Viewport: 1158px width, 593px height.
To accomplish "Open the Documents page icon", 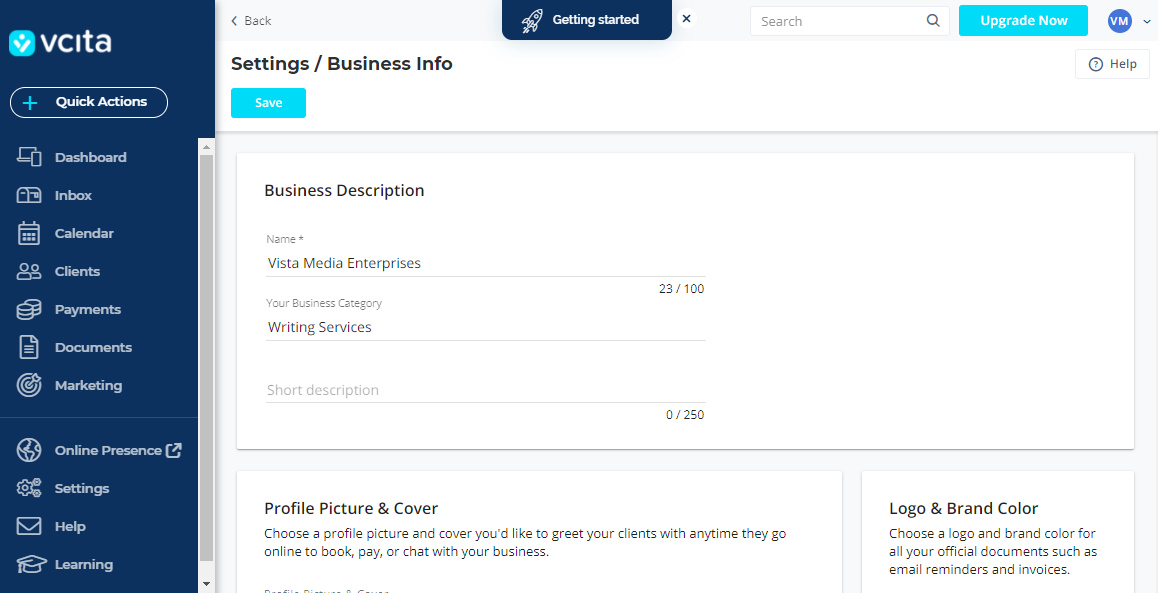I will click(x=29, y=348).
